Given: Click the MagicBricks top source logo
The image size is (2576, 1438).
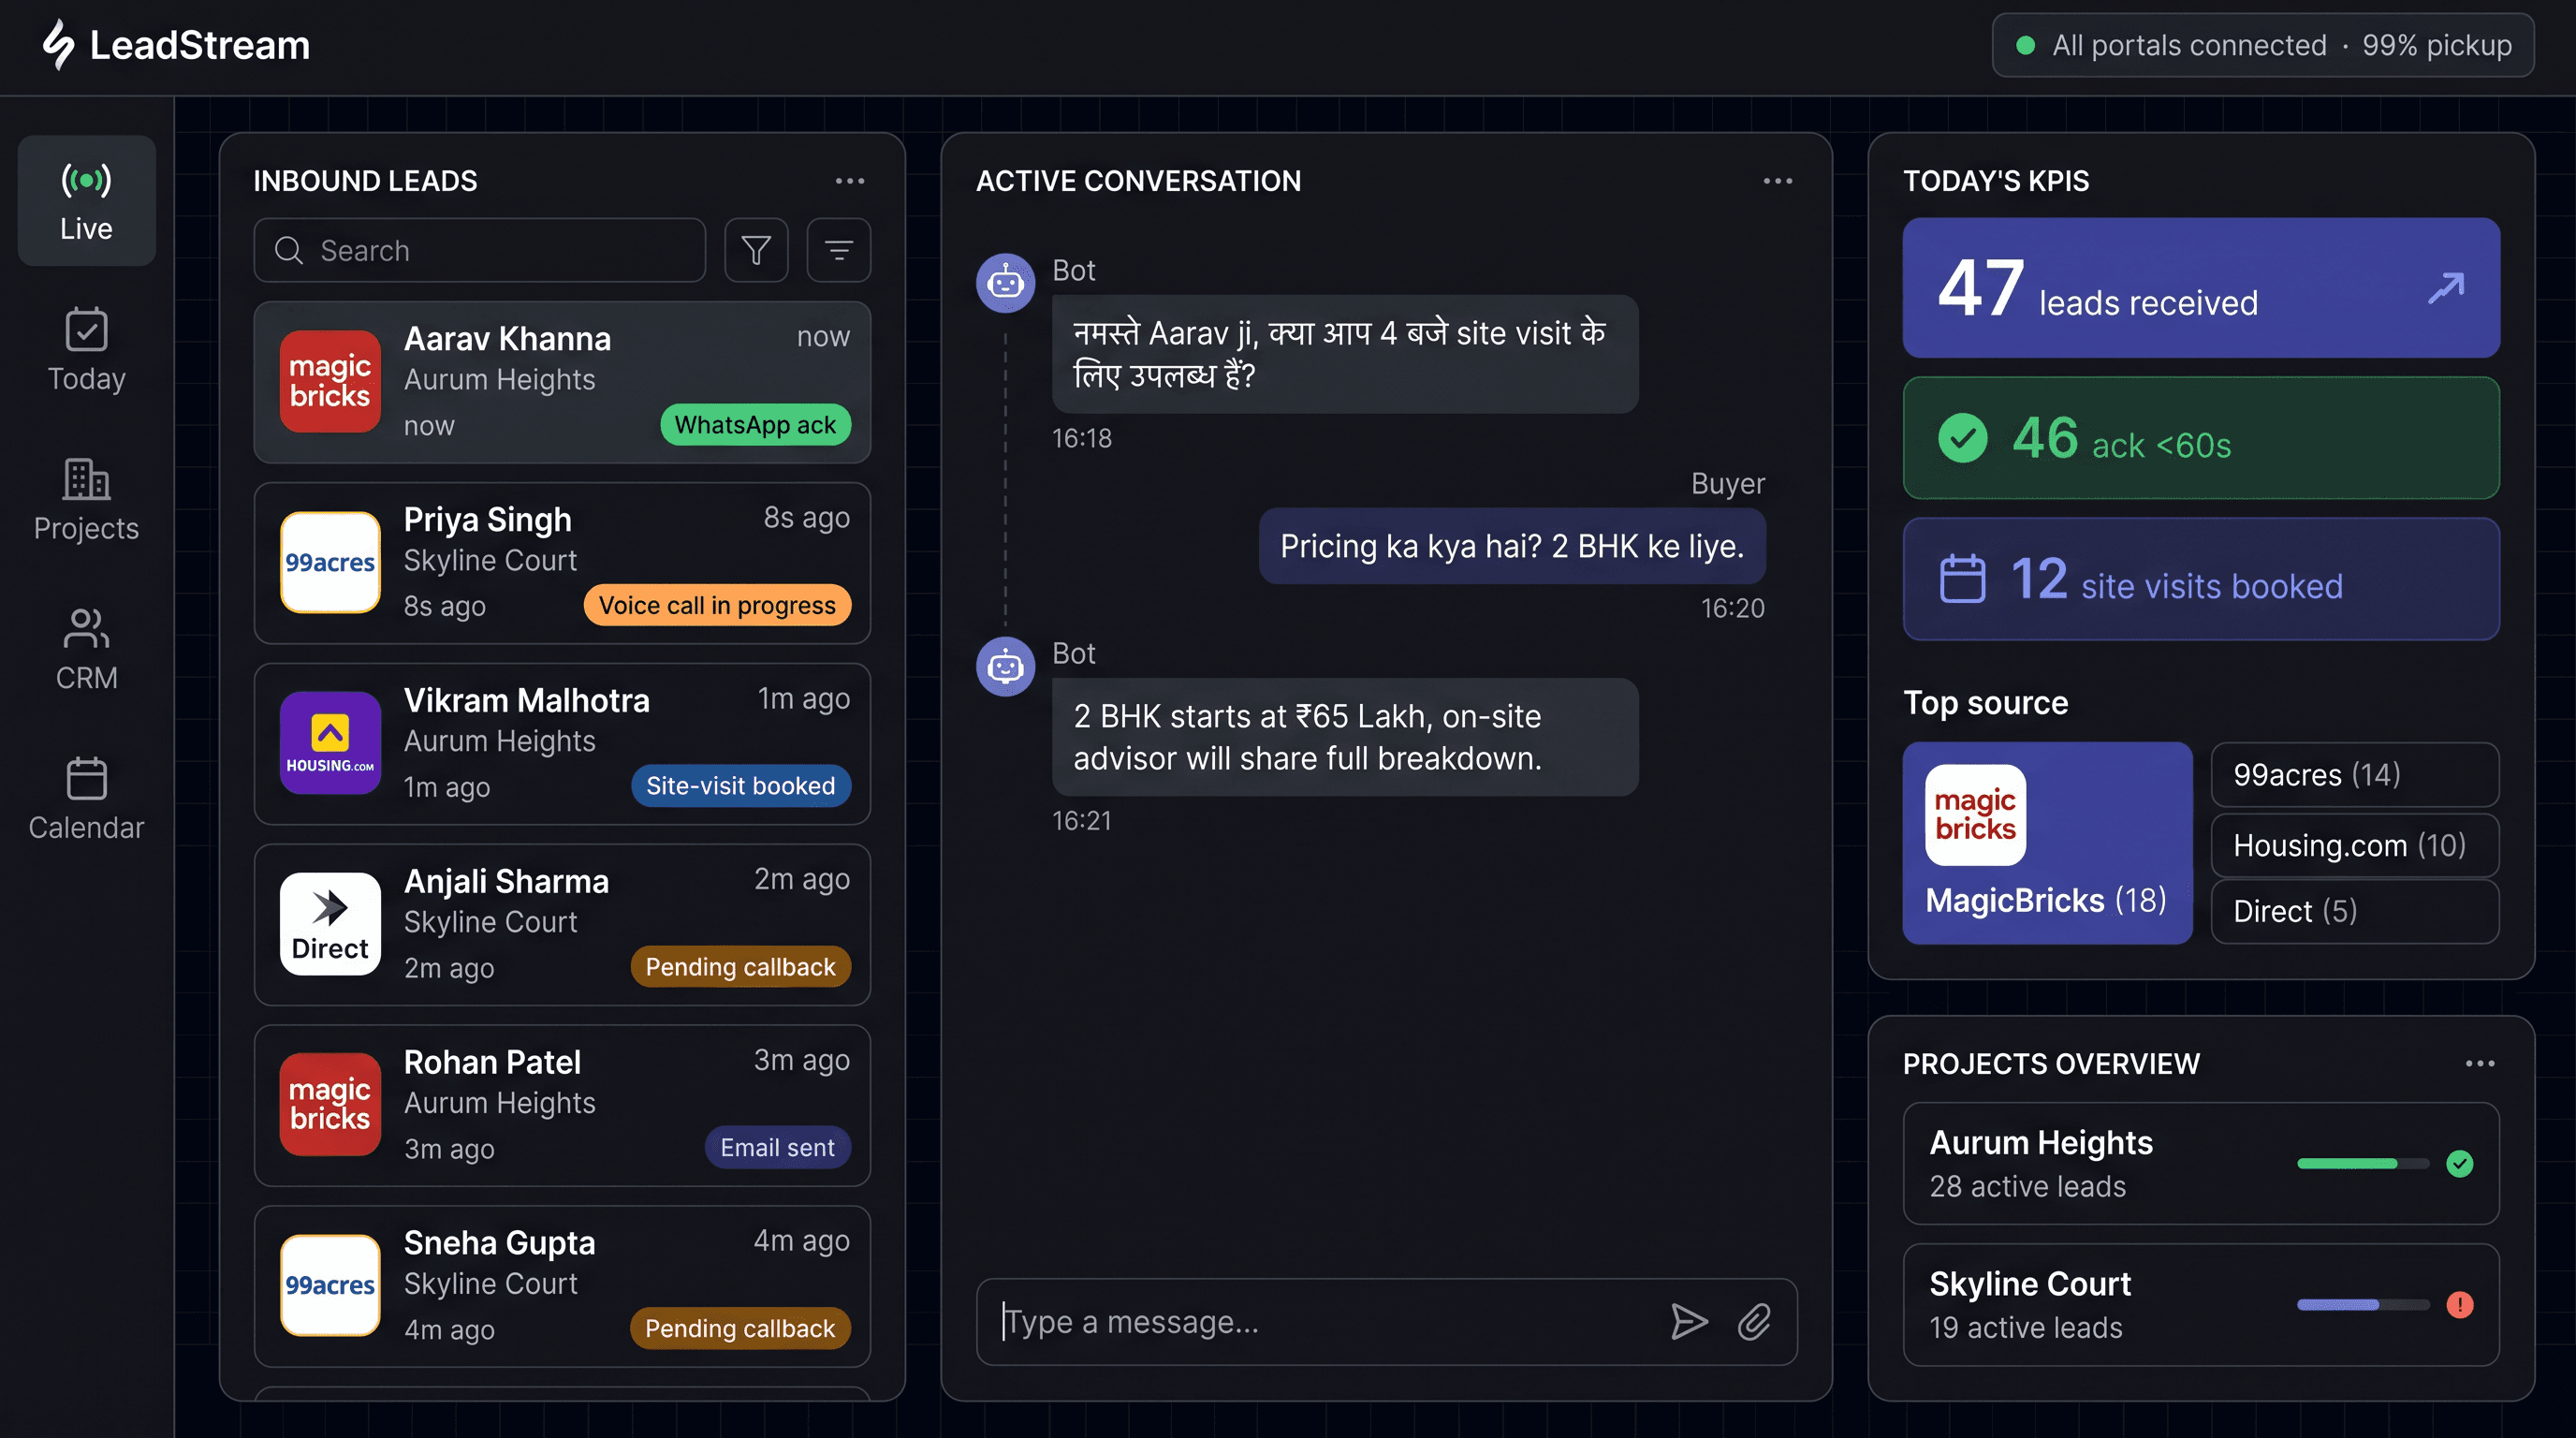Looking at the screenshot, I should (1975, 815).
